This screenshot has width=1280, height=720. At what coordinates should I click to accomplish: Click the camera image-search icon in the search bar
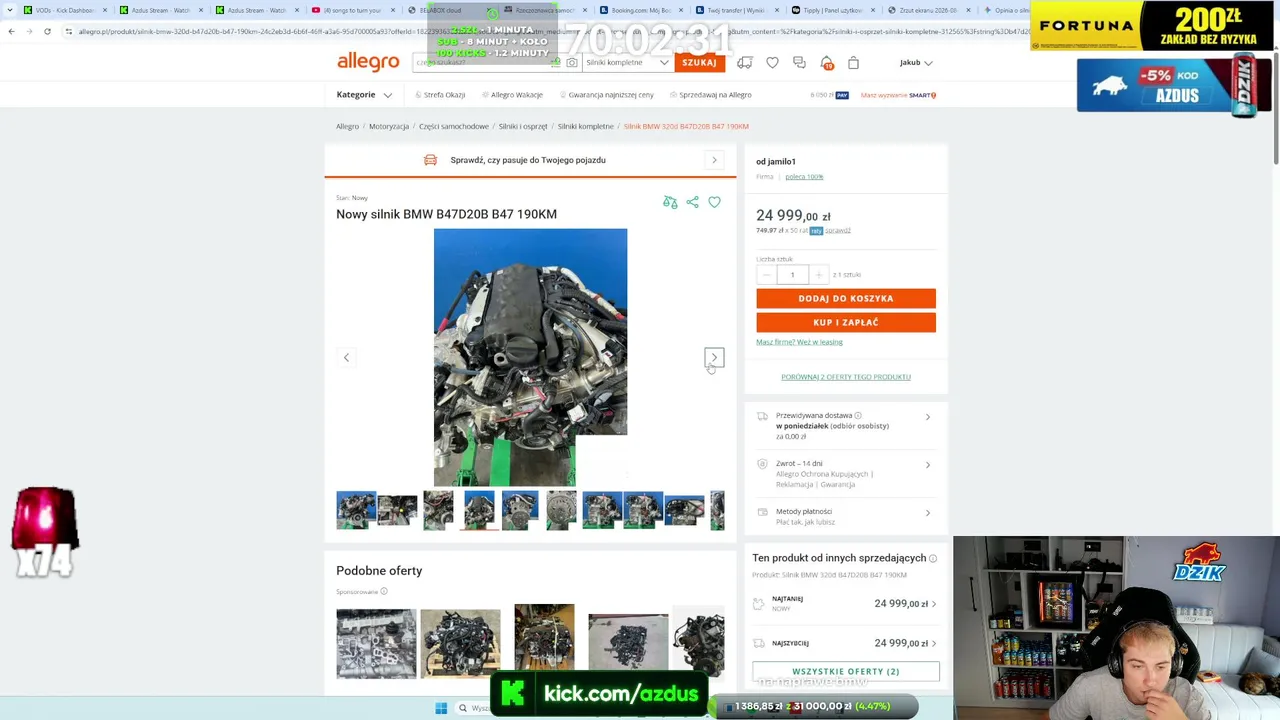(572, 62)
